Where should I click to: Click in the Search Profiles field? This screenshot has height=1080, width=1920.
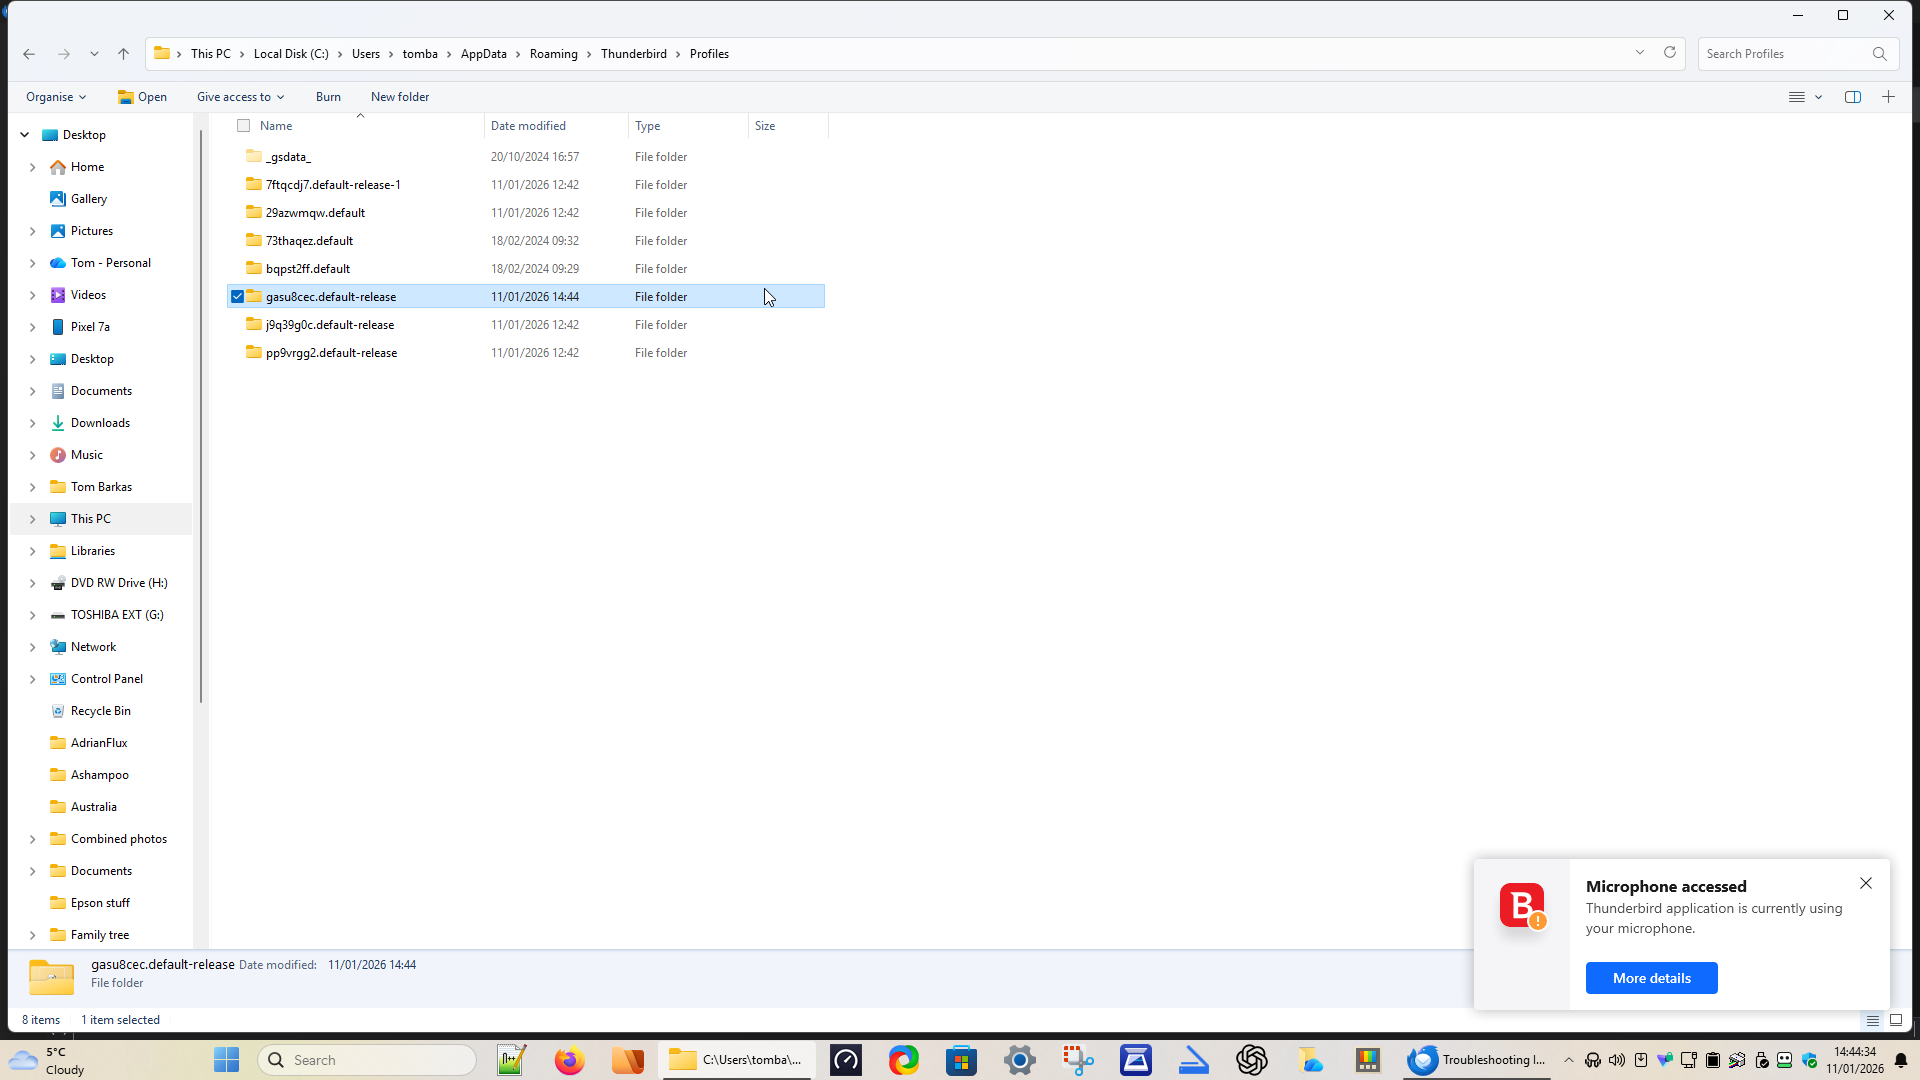tap(1780, 54)
